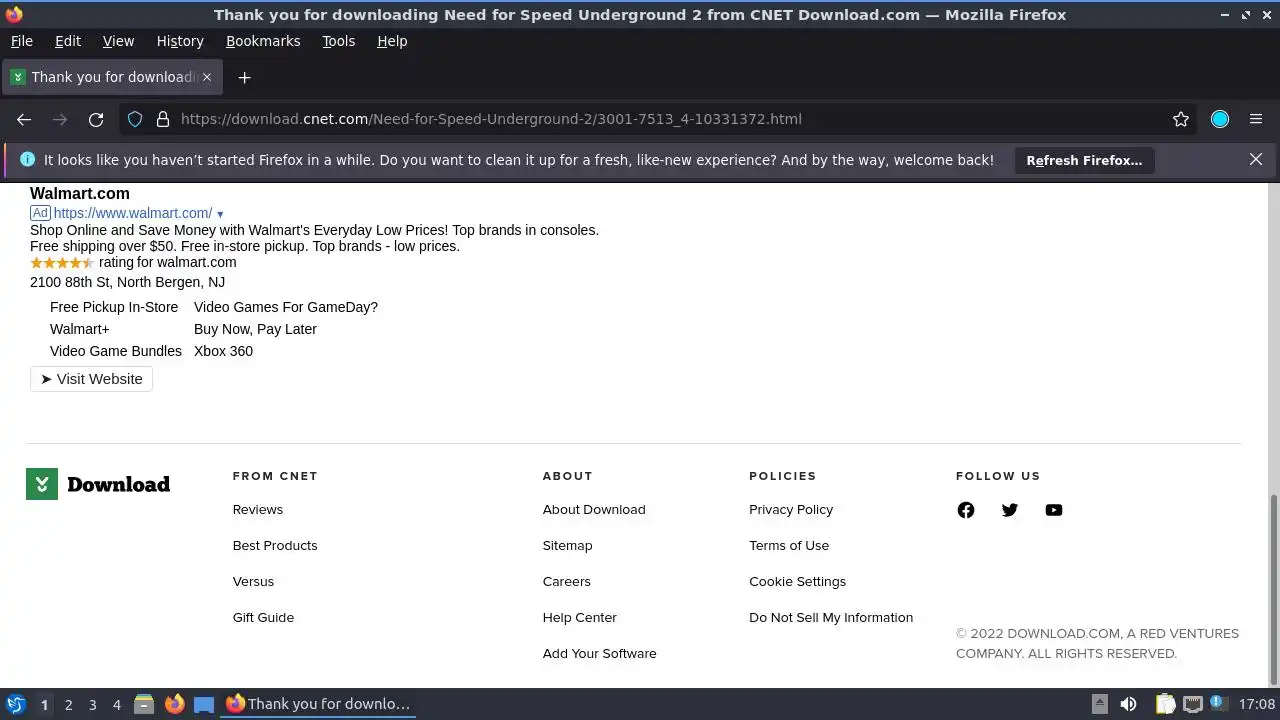Open the taskbar application launcher

point(15,704)
